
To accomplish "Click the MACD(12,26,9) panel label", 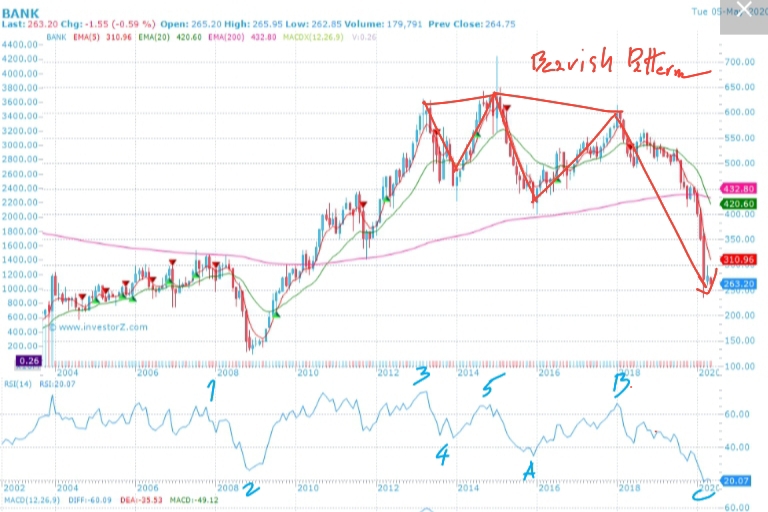I will (x=32, y=500).
